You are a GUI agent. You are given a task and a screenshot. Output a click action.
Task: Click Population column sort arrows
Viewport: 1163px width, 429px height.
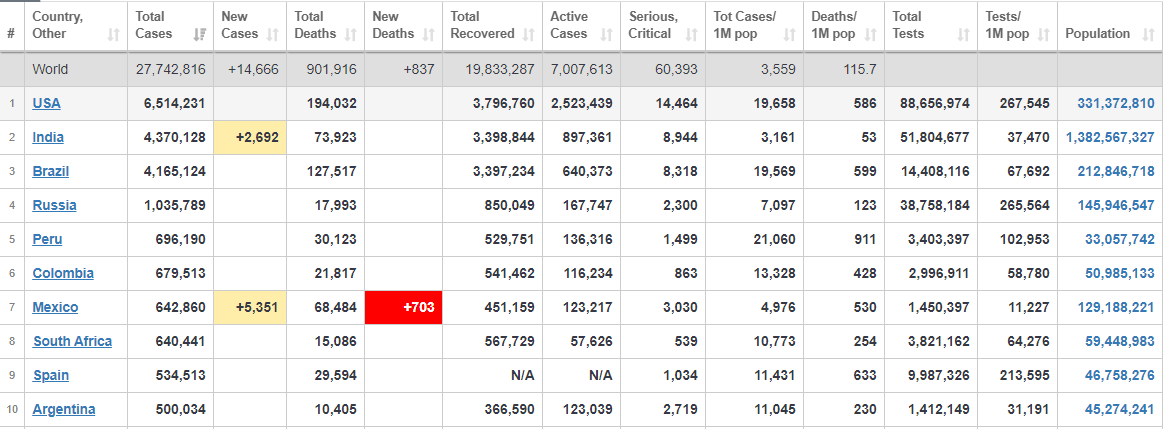(x=1147, y=34)
